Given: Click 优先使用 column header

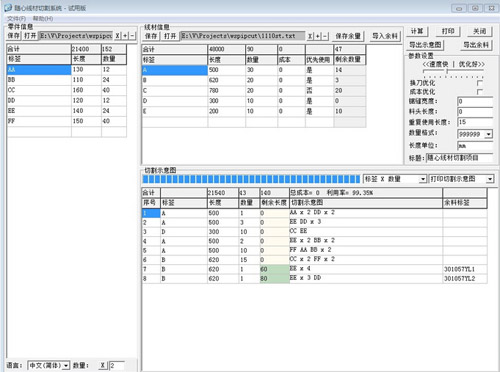Looking at the screenshot, I should coord(319,60).
